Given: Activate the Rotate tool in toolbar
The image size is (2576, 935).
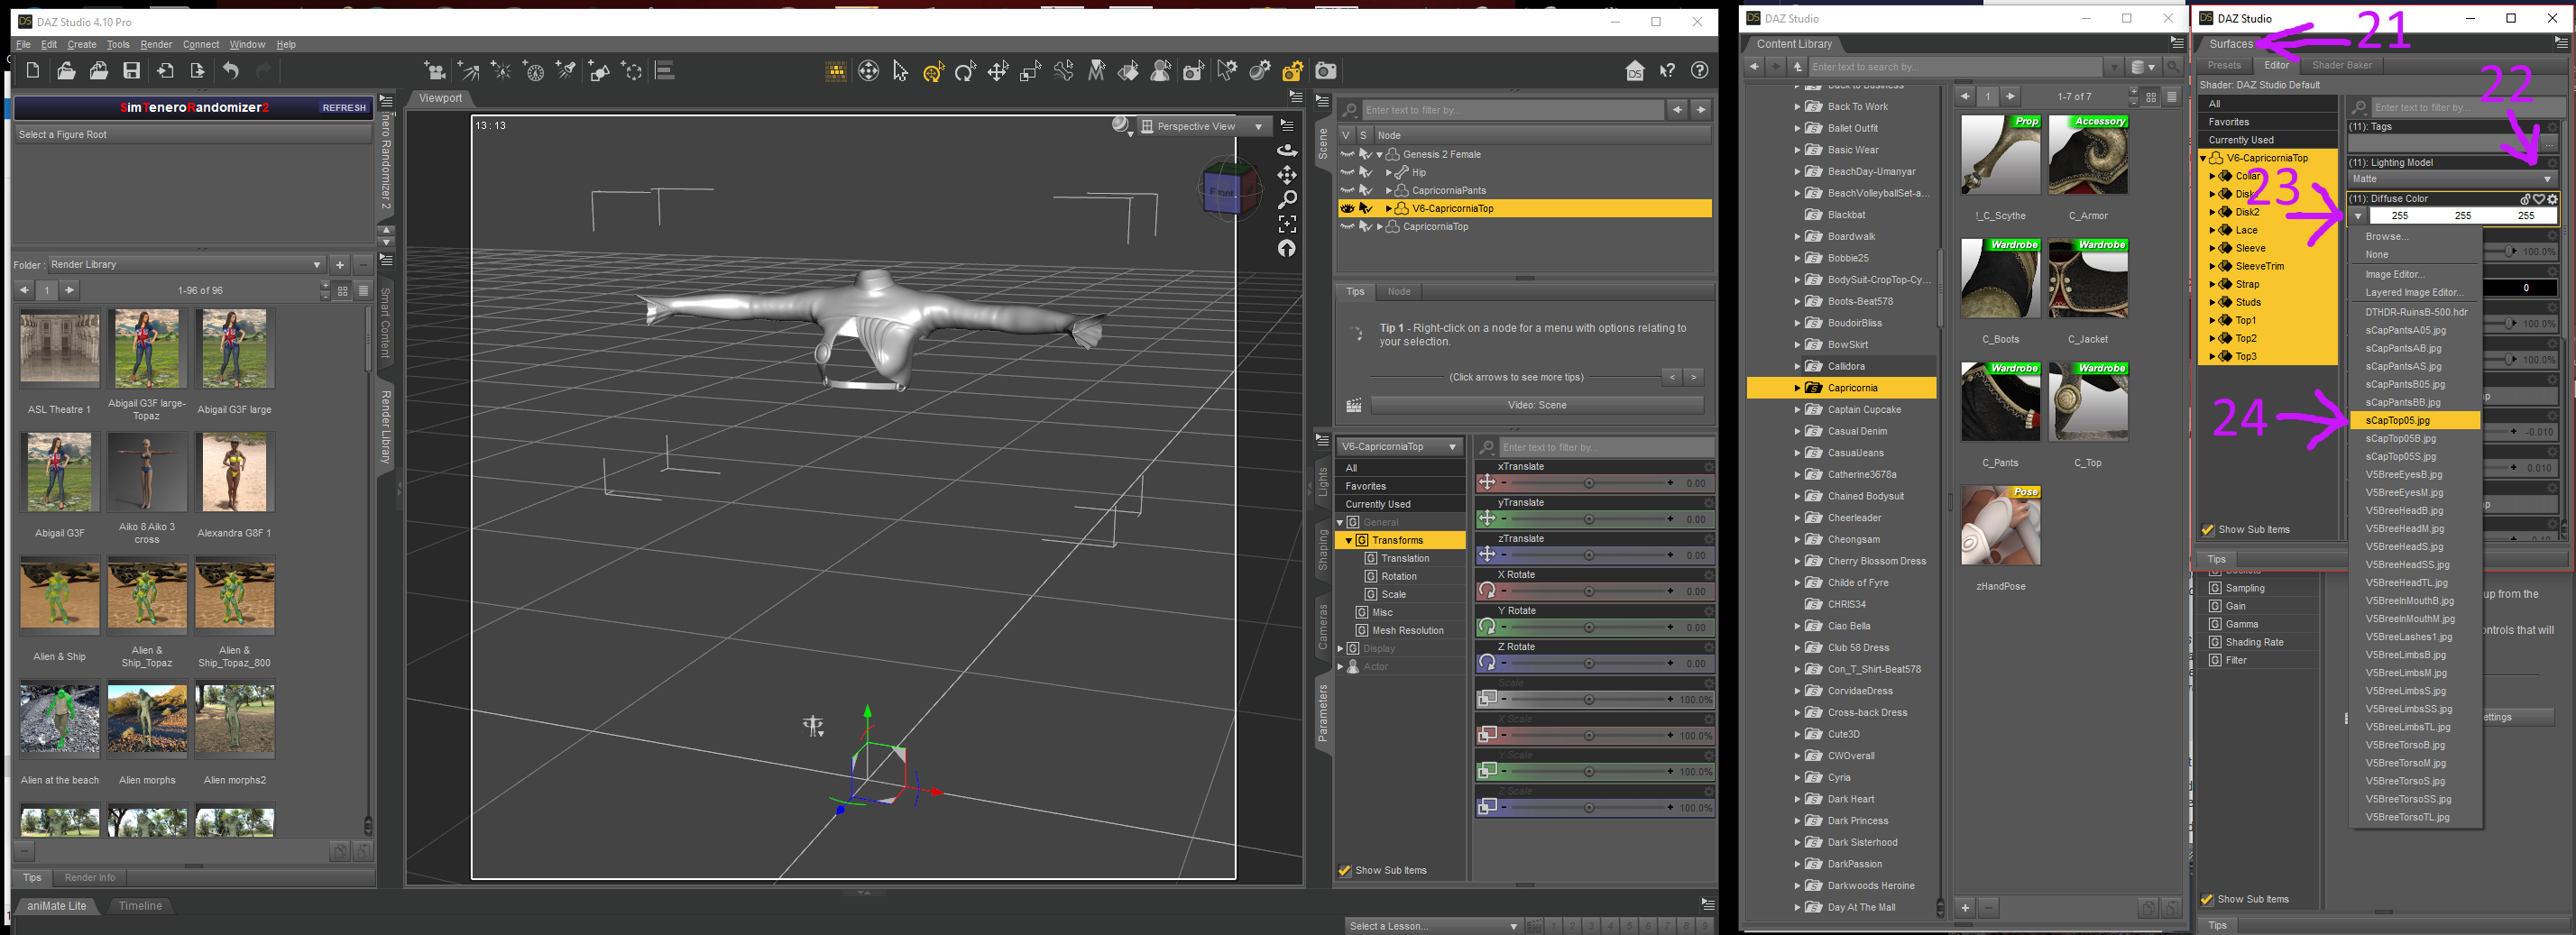Looking at the screenshot, I should pos(965,71).
